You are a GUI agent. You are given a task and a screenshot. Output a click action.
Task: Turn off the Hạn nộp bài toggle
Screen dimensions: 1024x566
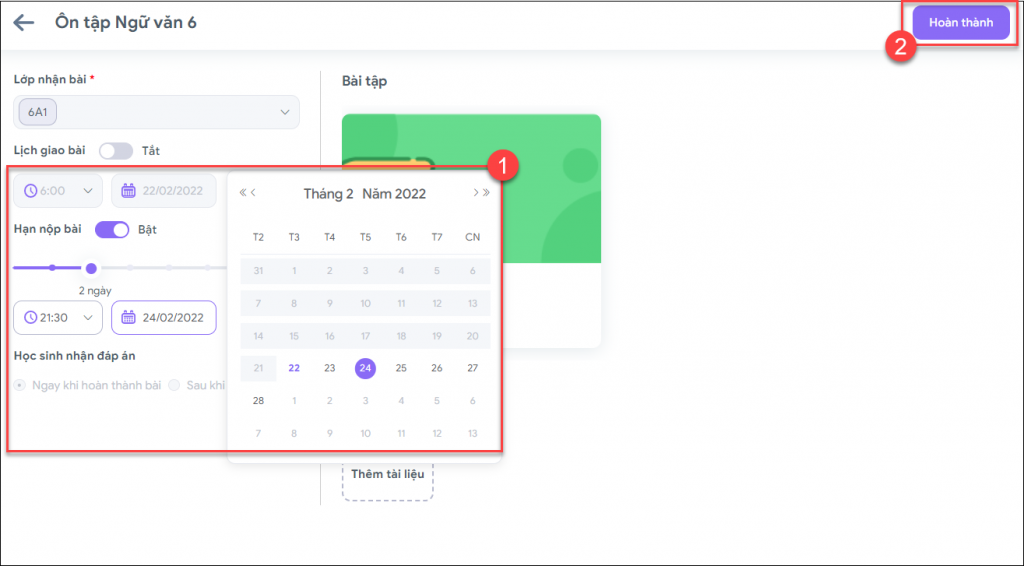coord(112,229)
